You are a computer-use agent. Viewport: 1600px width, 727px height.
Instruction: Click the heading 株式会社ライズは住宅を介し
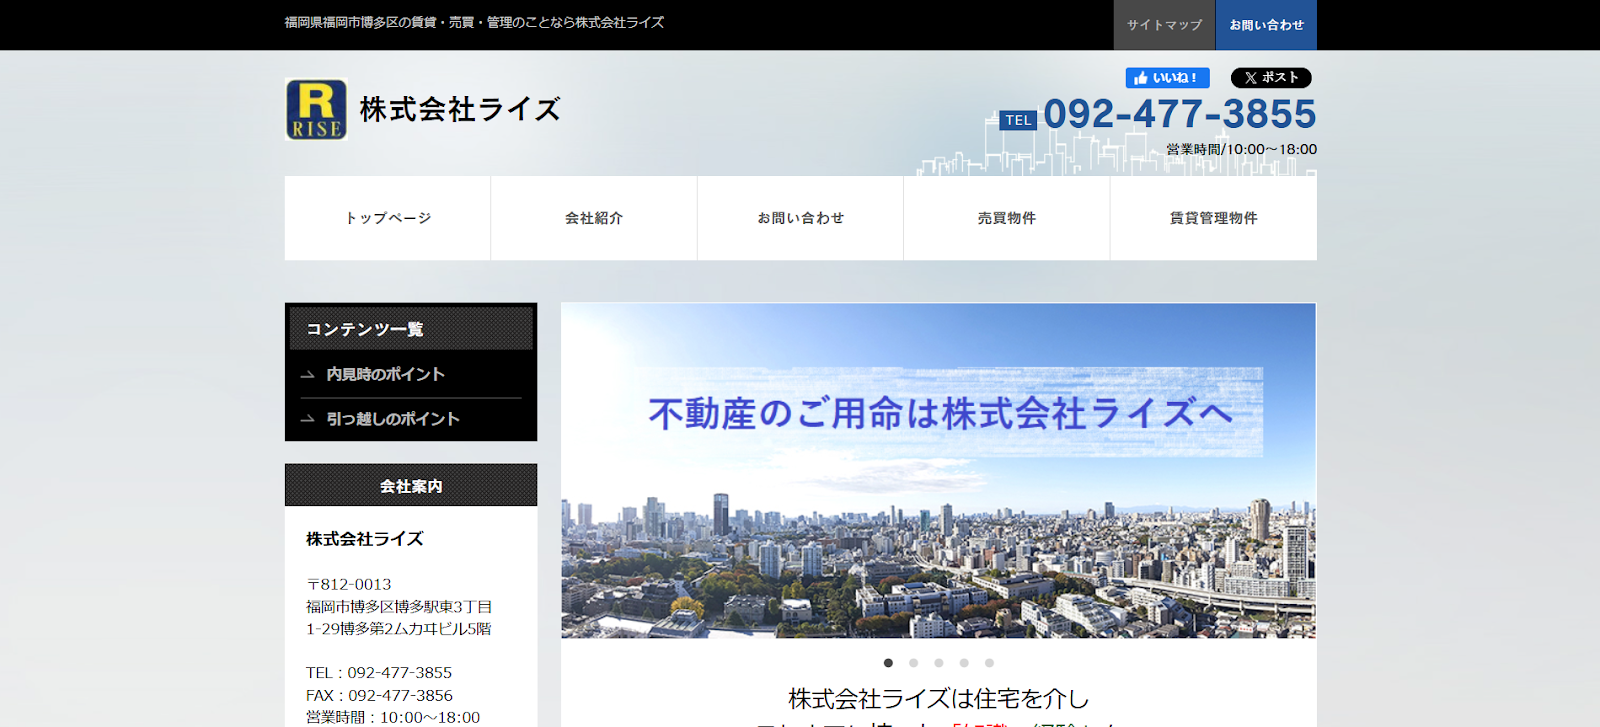tap(938, 698)
